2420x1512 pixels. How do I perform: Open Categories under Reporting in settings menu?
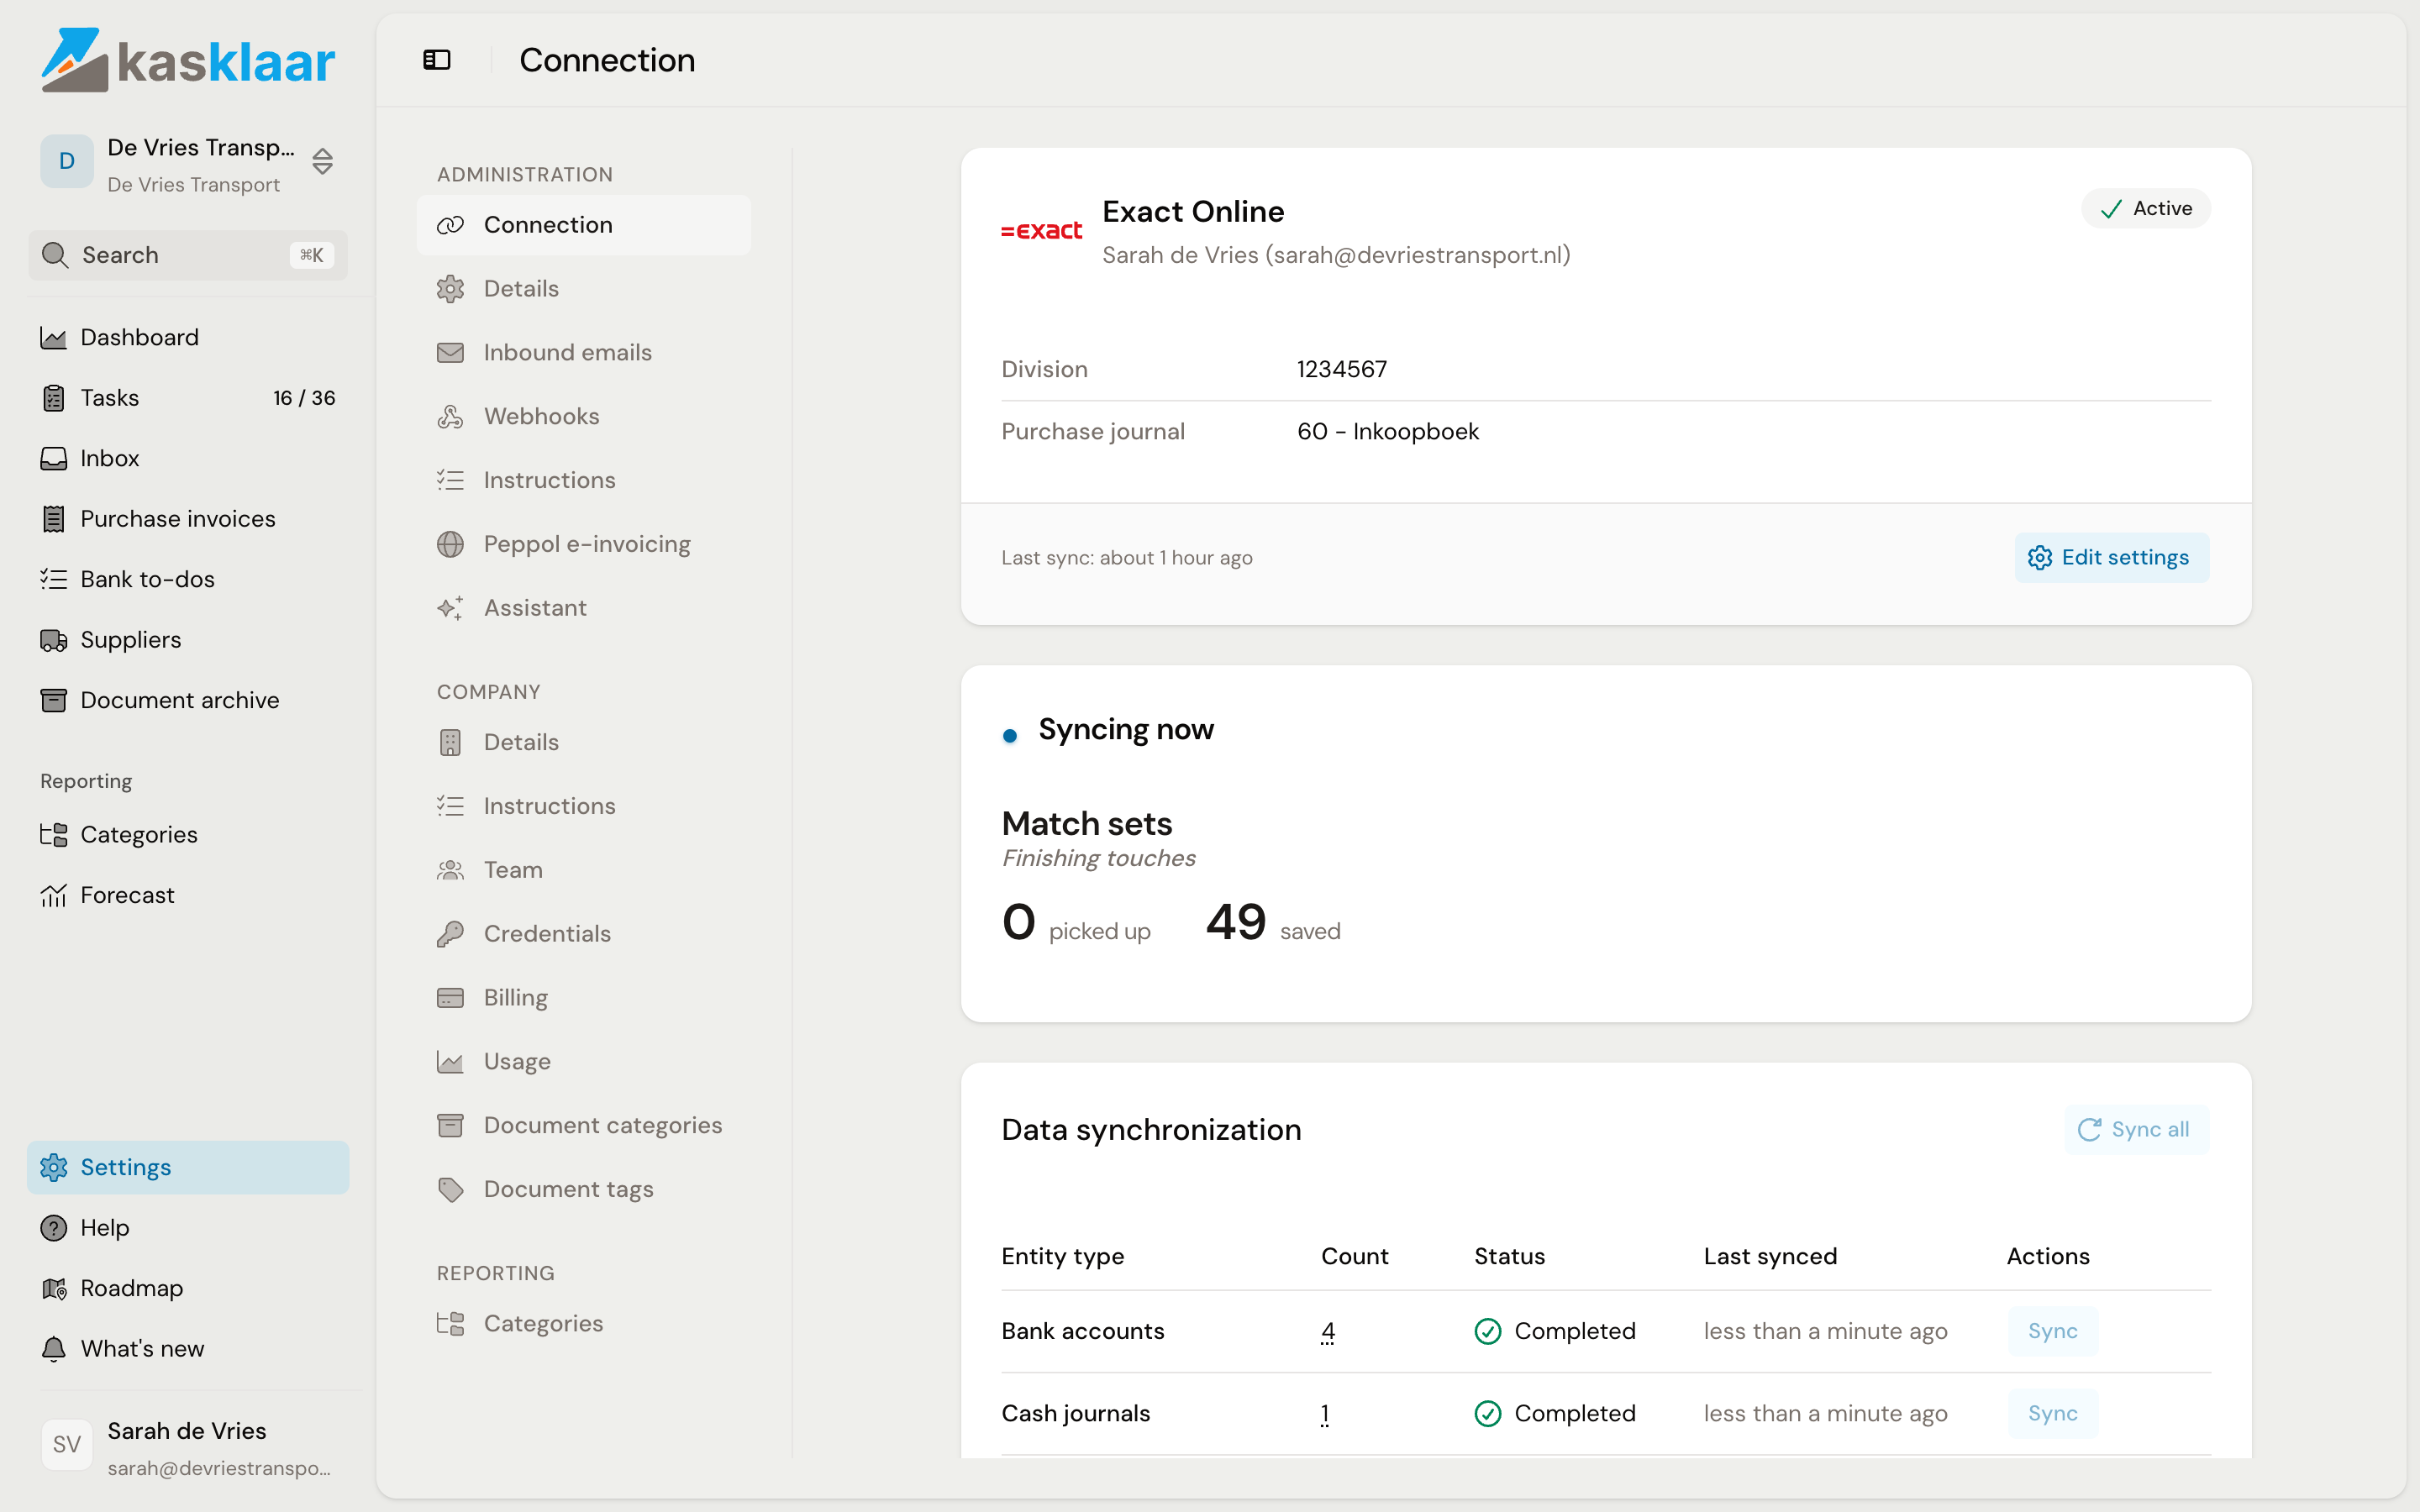583,1324
